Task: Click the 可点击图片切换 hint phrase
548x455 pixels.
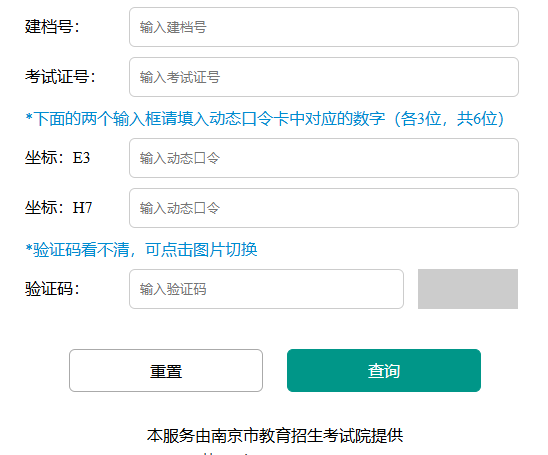Action: click(201, 250)
